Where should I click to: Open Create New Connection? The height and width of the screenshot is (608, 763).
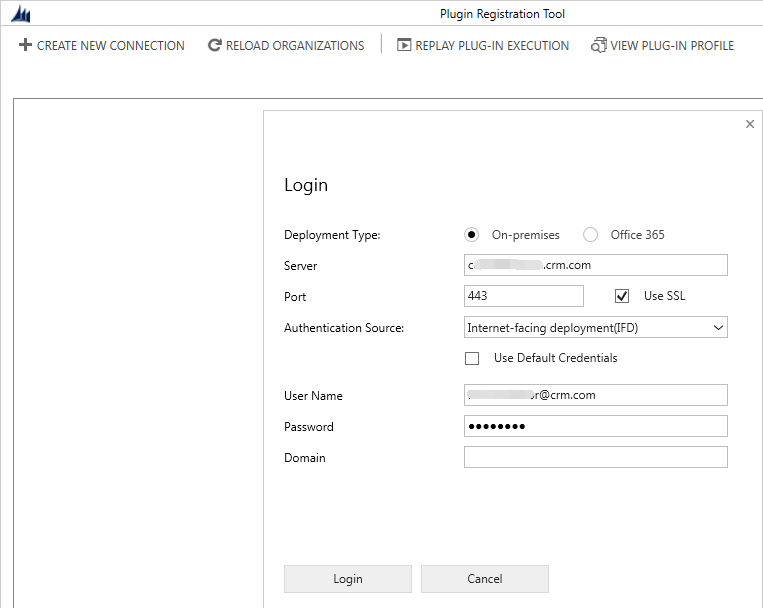pyautogui.click(x=102, y=45)
